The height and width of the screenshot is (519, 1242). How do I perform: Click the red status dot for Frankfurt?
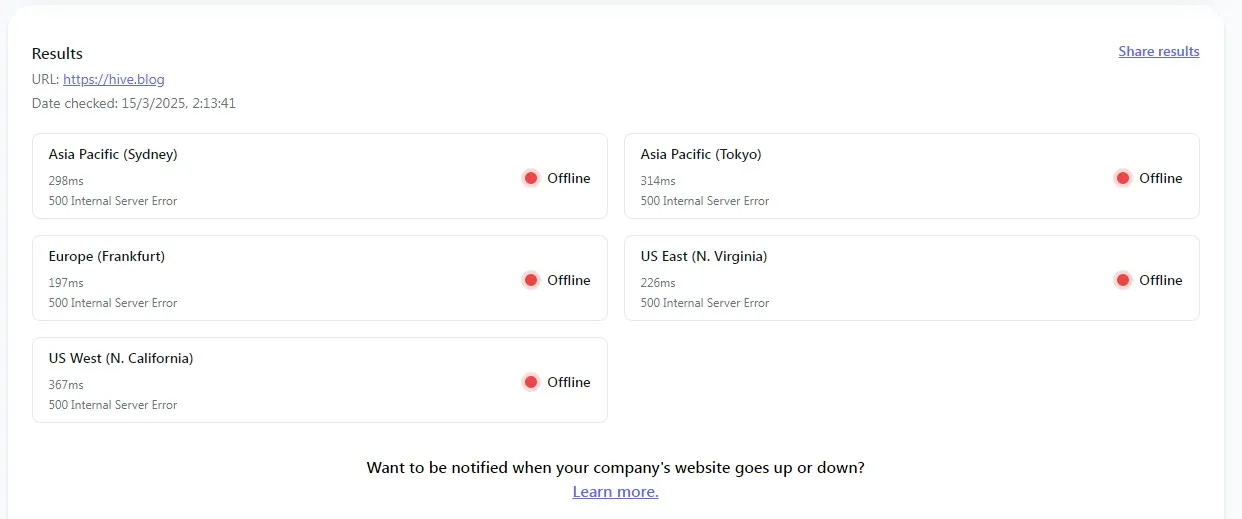531,280
